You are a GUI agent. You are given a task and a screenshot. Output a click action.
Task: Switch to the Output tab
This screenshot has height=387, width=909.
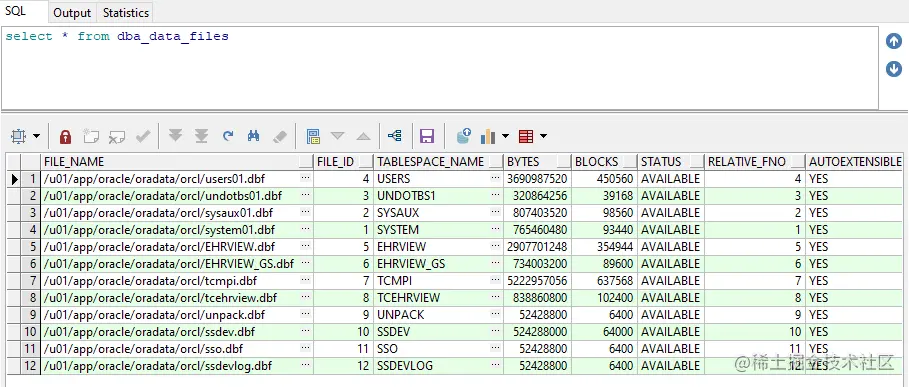(x=72, y=13)
